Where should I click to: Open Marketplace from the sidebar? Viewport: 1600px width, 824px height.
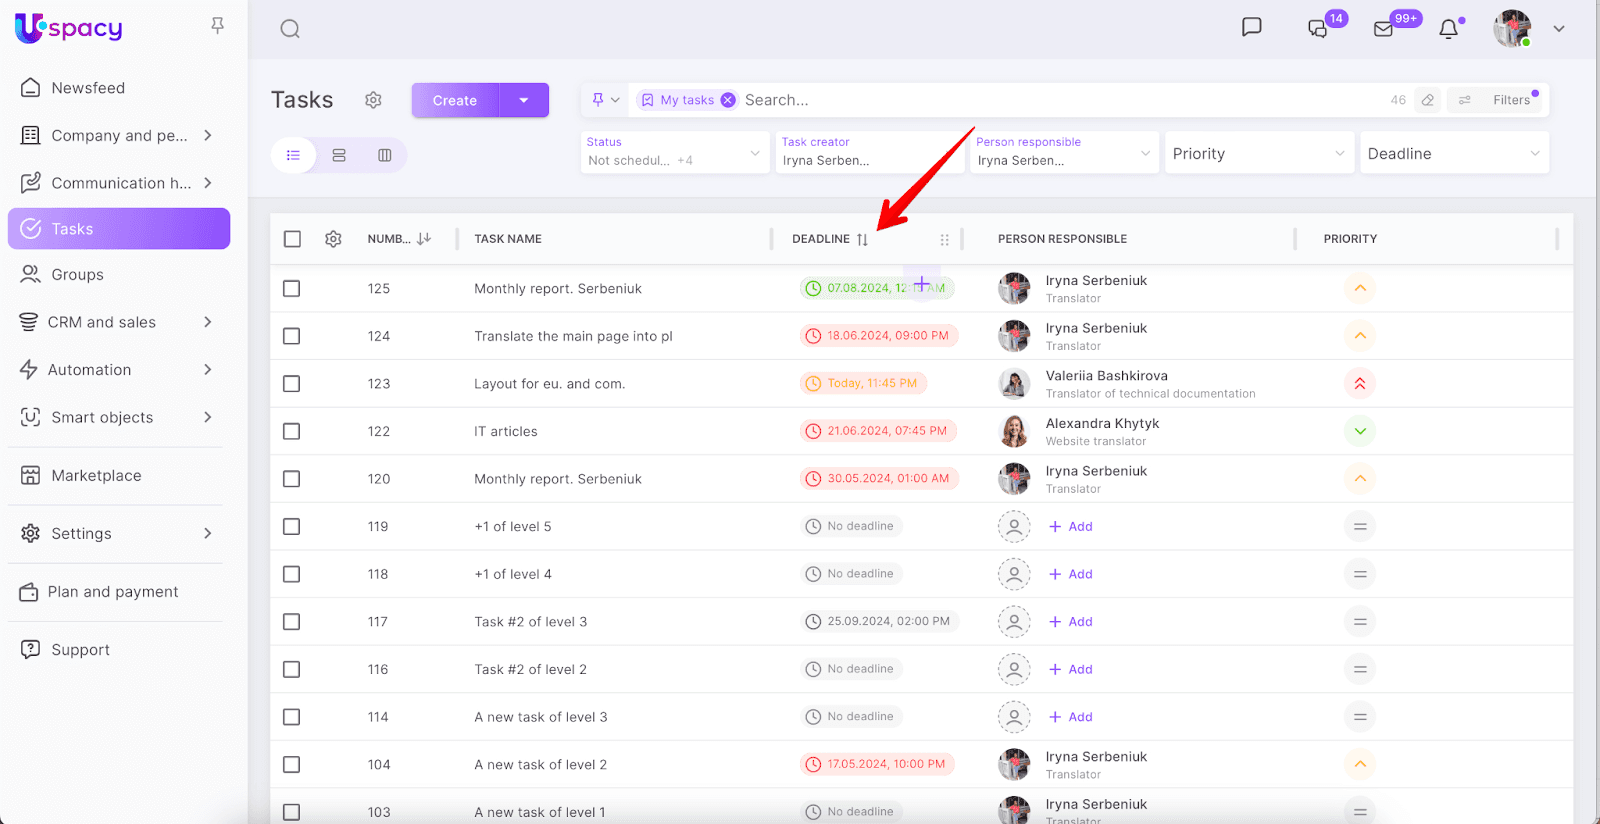96,476
